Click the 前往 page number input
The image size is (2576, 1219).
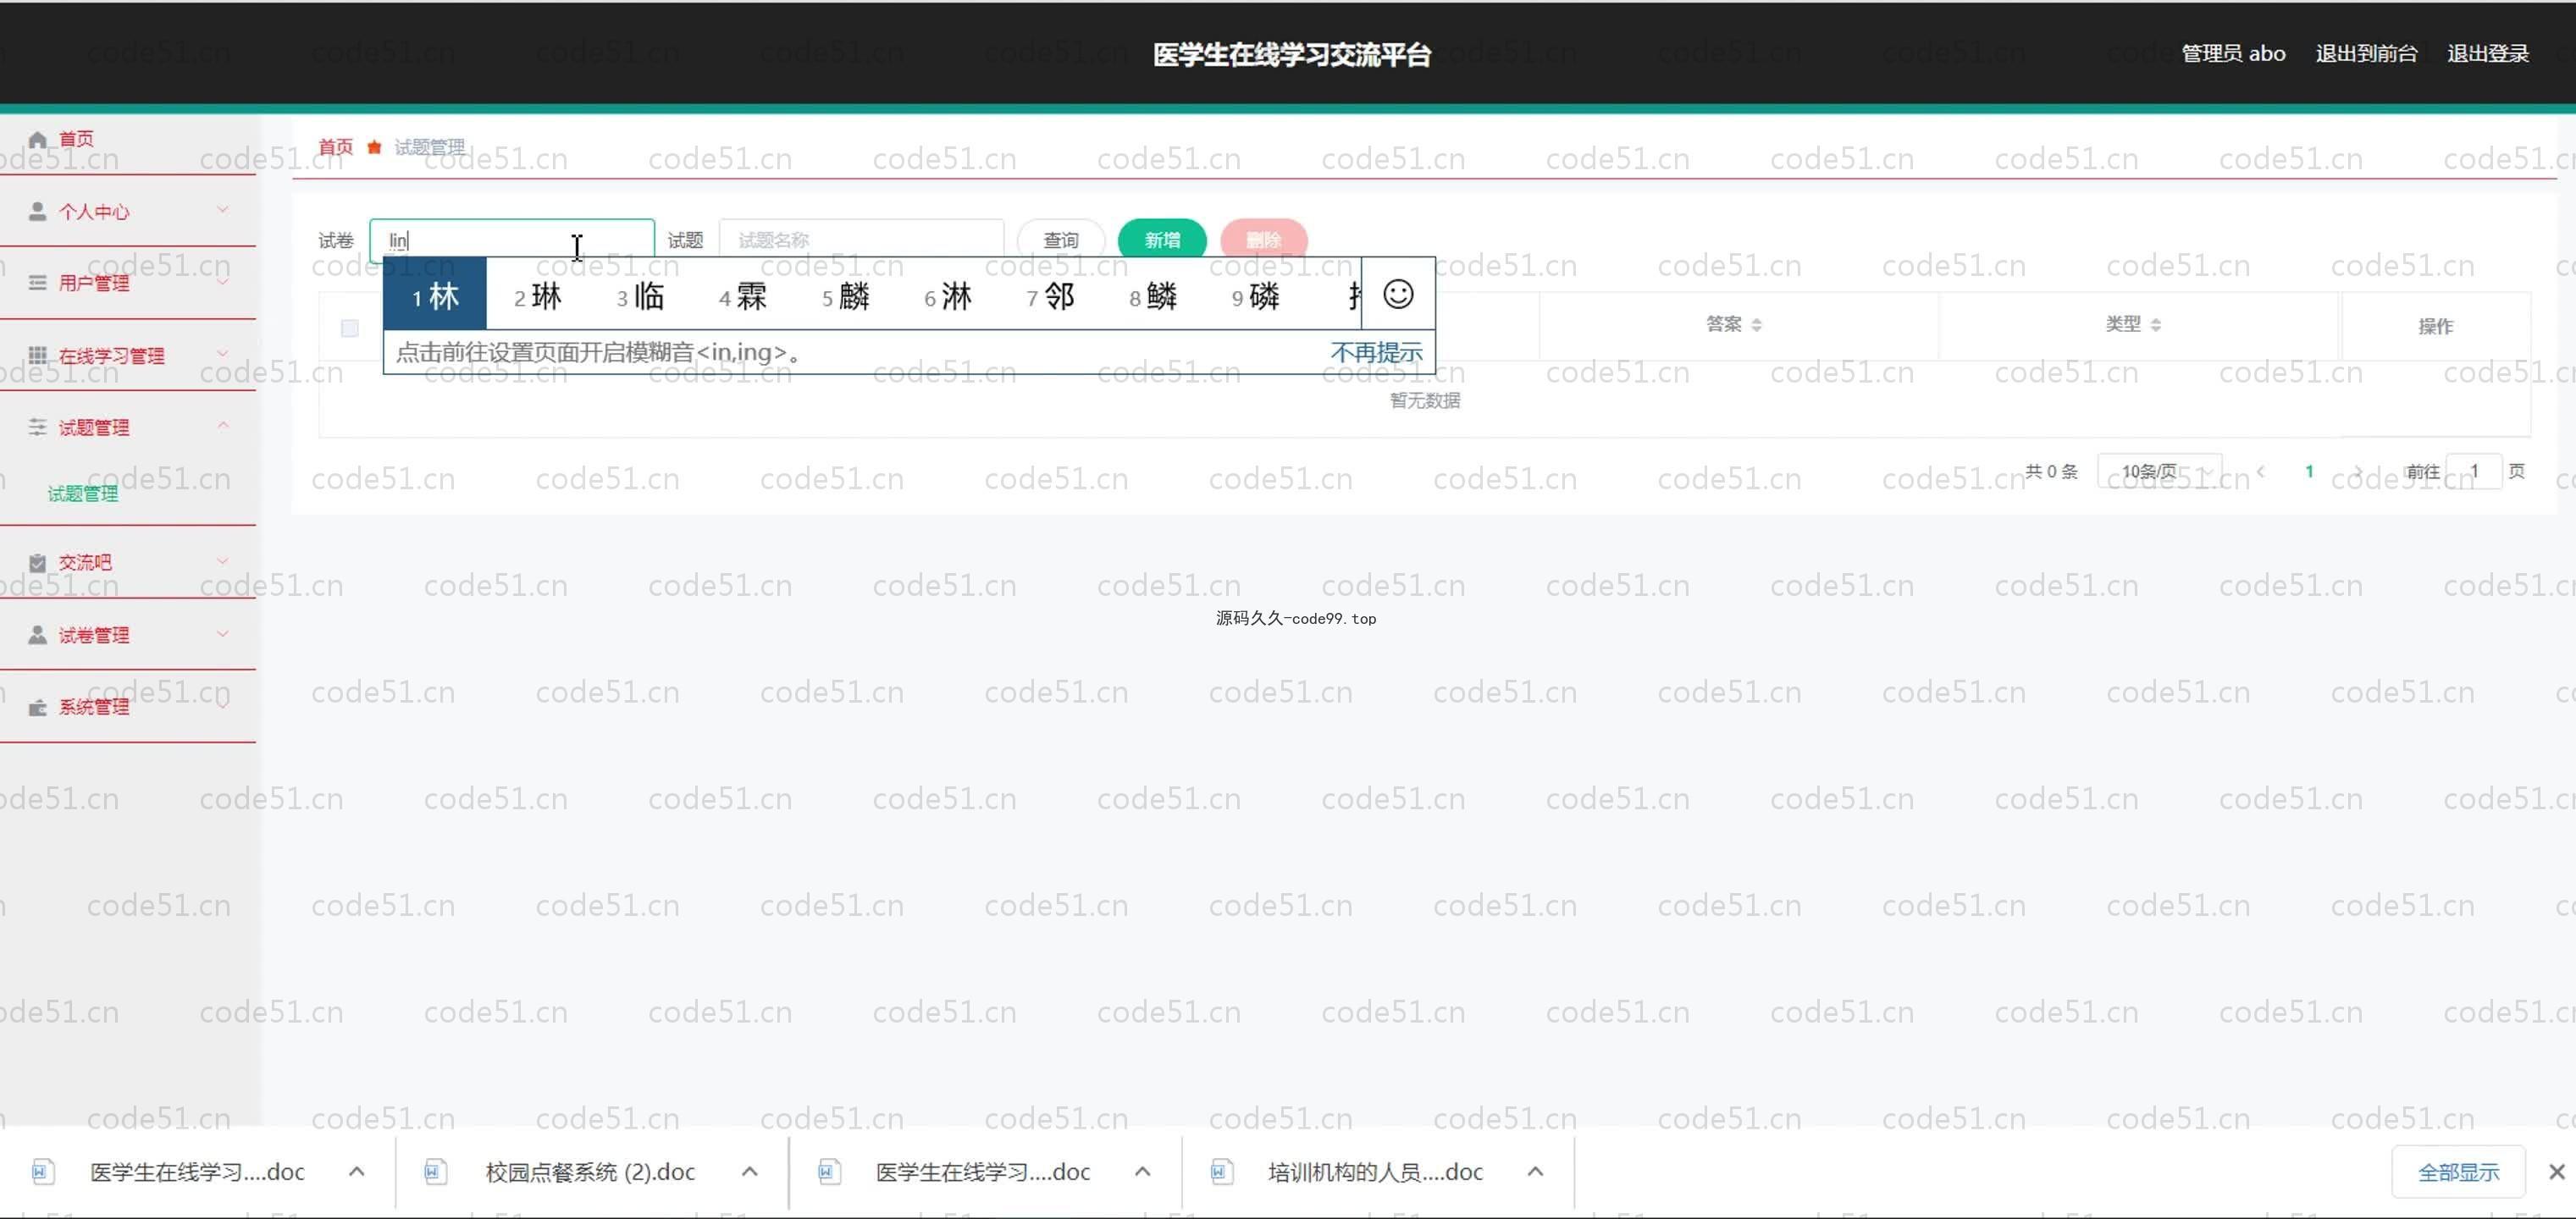click(x=2475, y=471)
